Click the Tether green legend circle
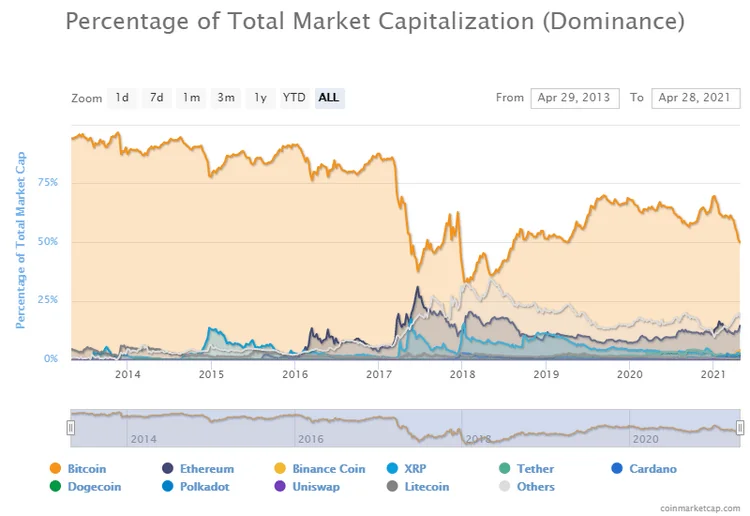 pos(505,469)
